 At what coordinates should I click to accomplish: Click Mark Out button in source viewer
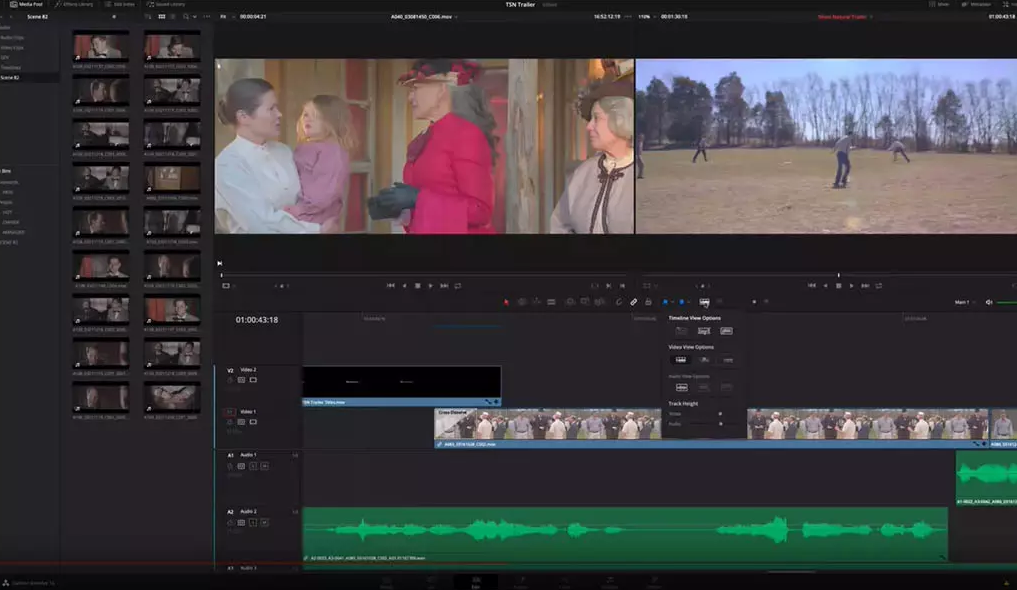tap(622, 285)
